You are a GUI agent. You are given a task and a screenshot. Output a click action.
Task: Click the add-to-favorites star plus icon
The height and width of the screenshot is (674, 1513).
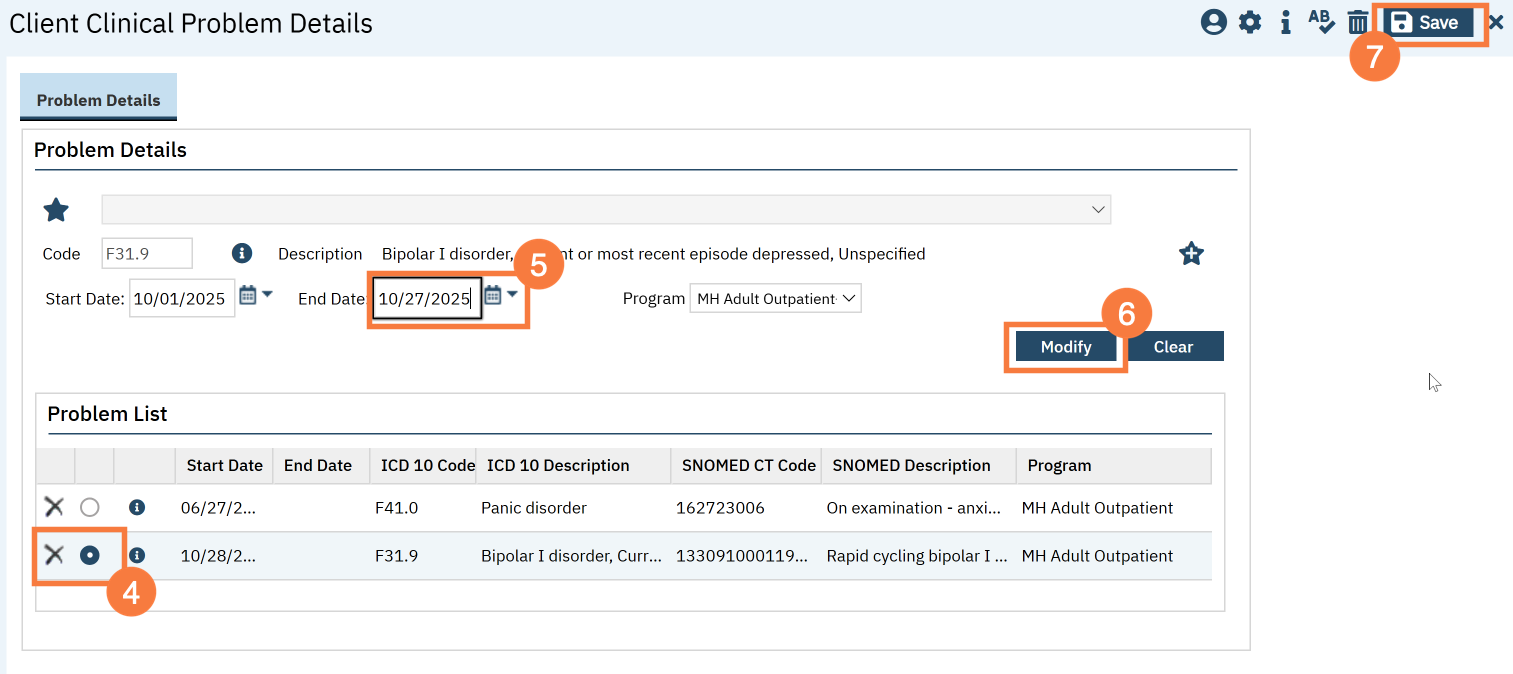click(1190, 253)
